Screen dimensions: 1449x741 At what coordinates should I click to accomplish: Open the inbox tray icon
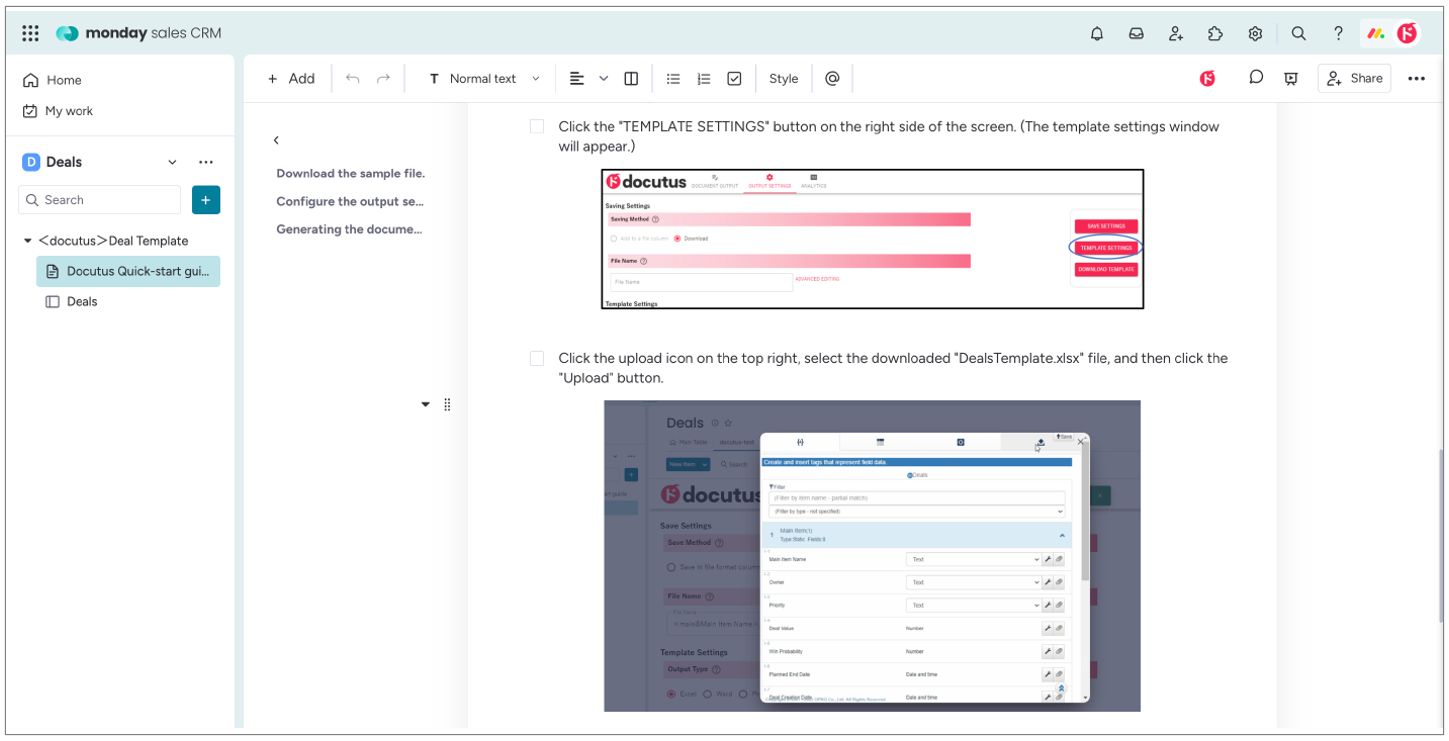pyautogui.click(x=1136, y=34)
